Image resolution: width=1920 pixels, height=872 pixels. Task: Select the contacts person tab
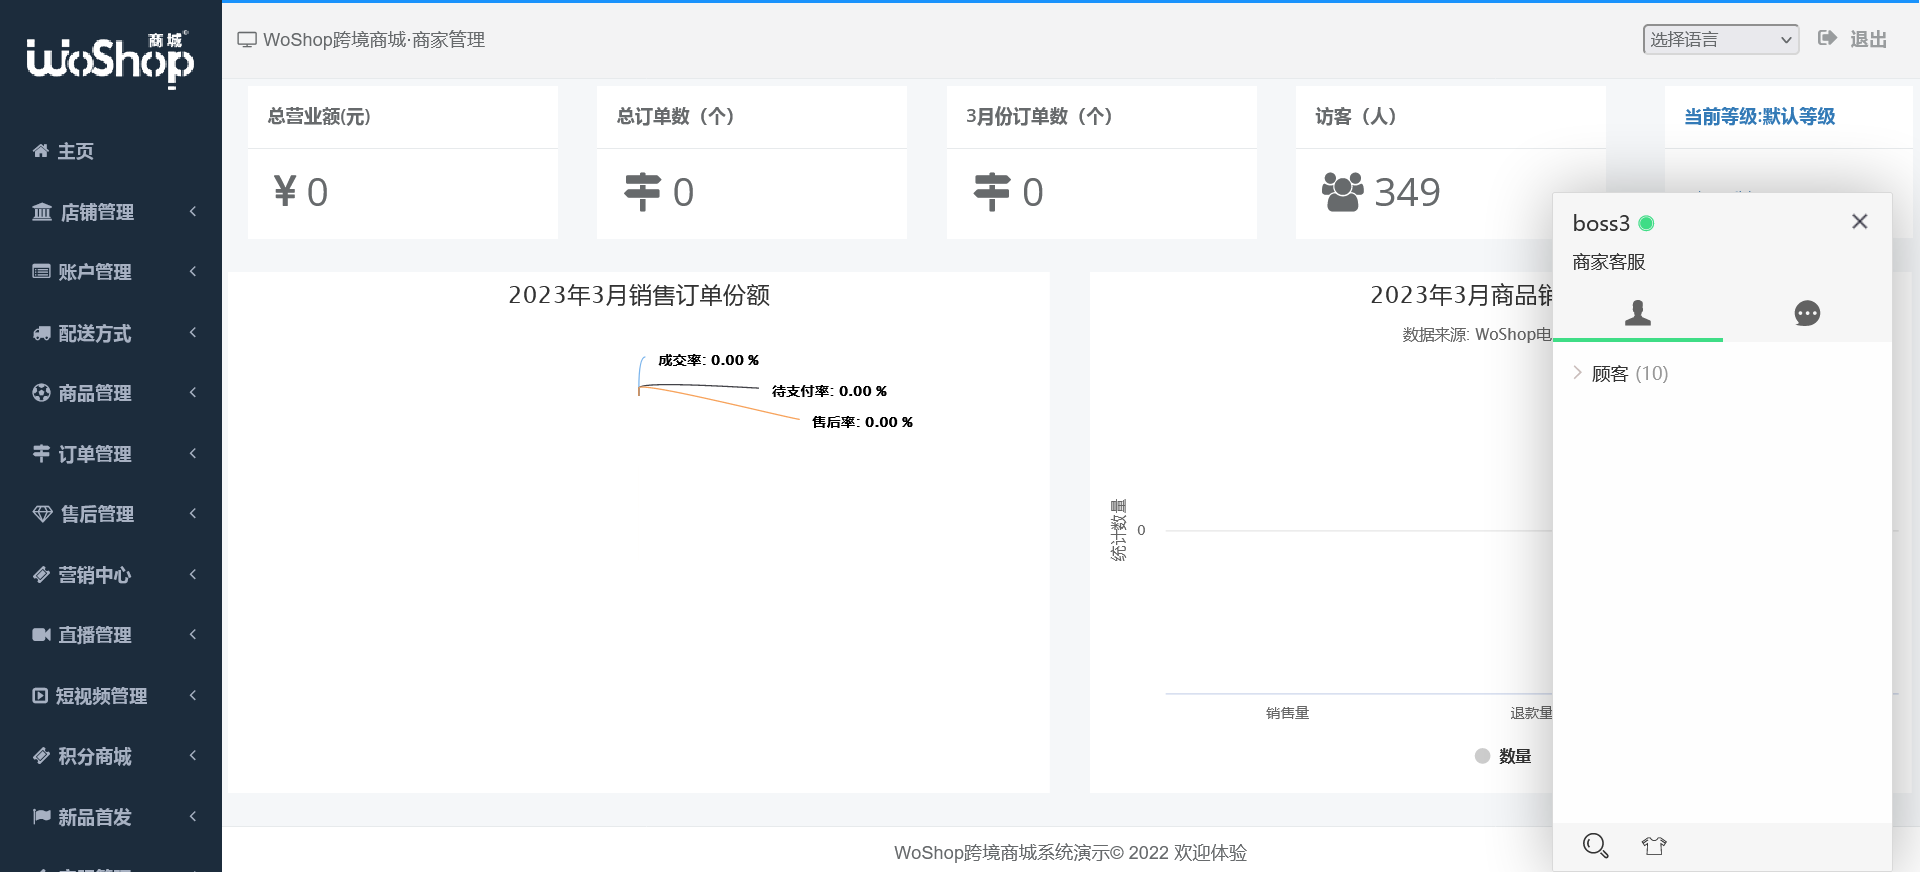pos(1637,313)
